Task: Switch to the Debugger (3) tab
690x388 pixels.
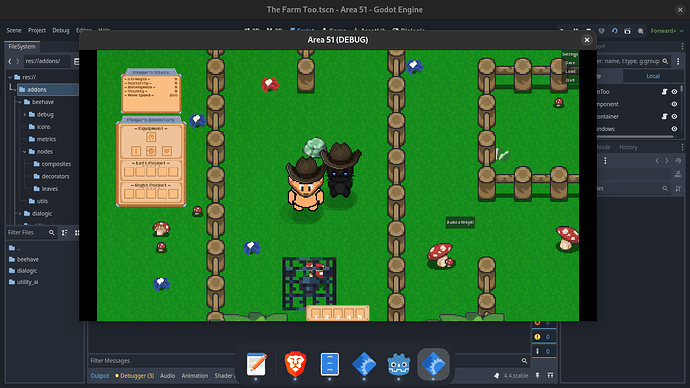Action: click(135, 376)
